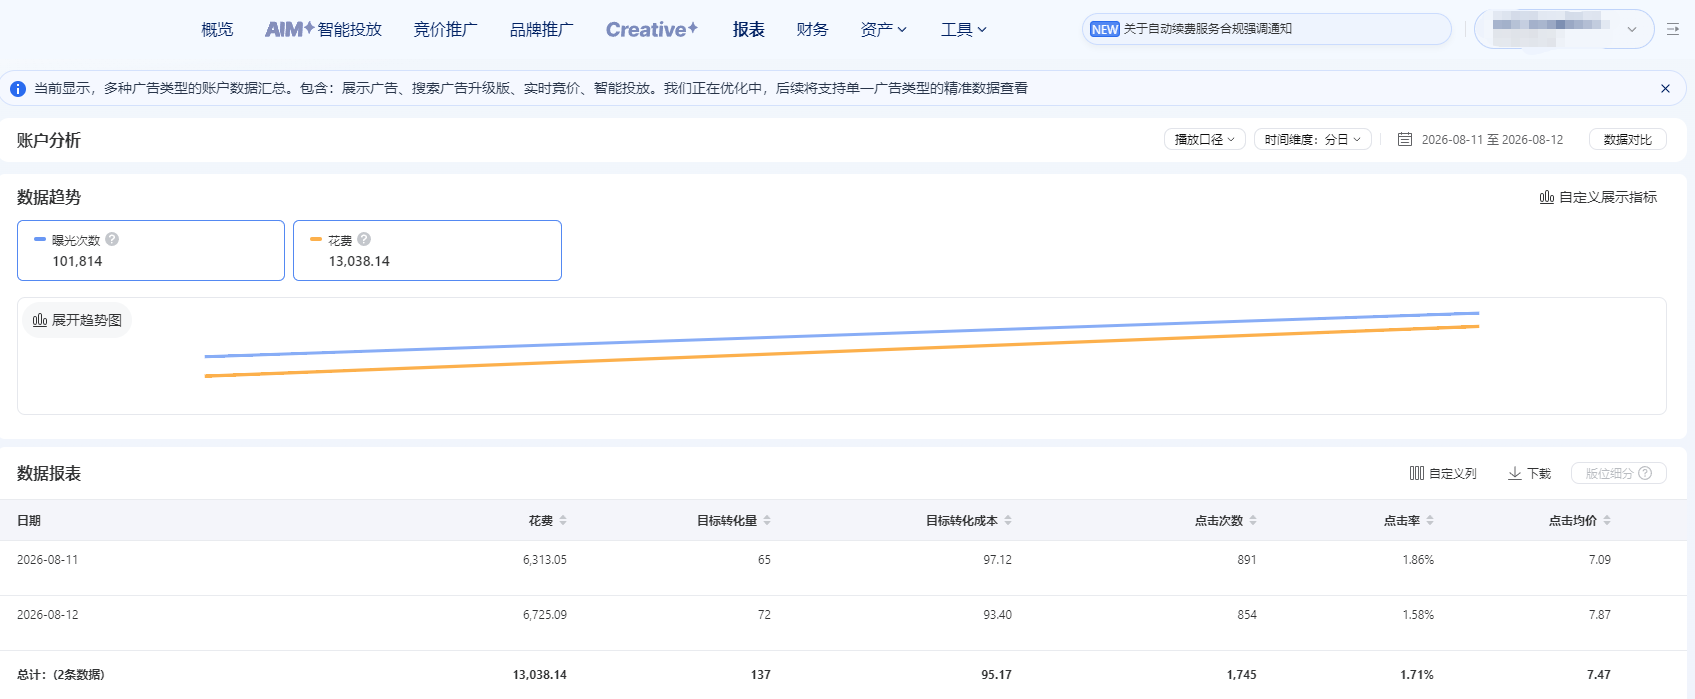Image resolution: width=1695 pixels, height=699 pixels.
Task: Click help icon next to 花费 card
Action: (x=364, y=239)
